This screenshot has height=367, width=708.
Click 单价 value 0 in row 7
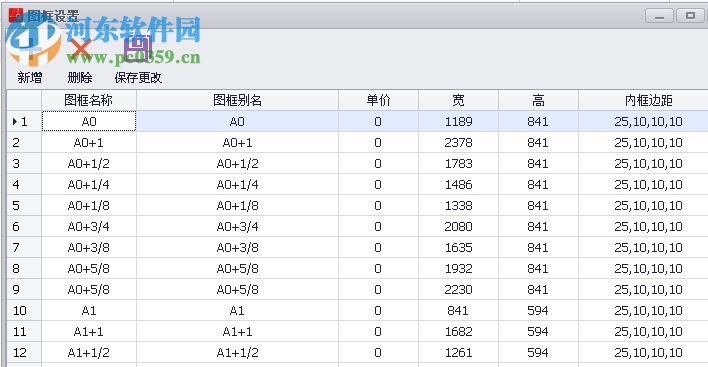pos(378,247)
